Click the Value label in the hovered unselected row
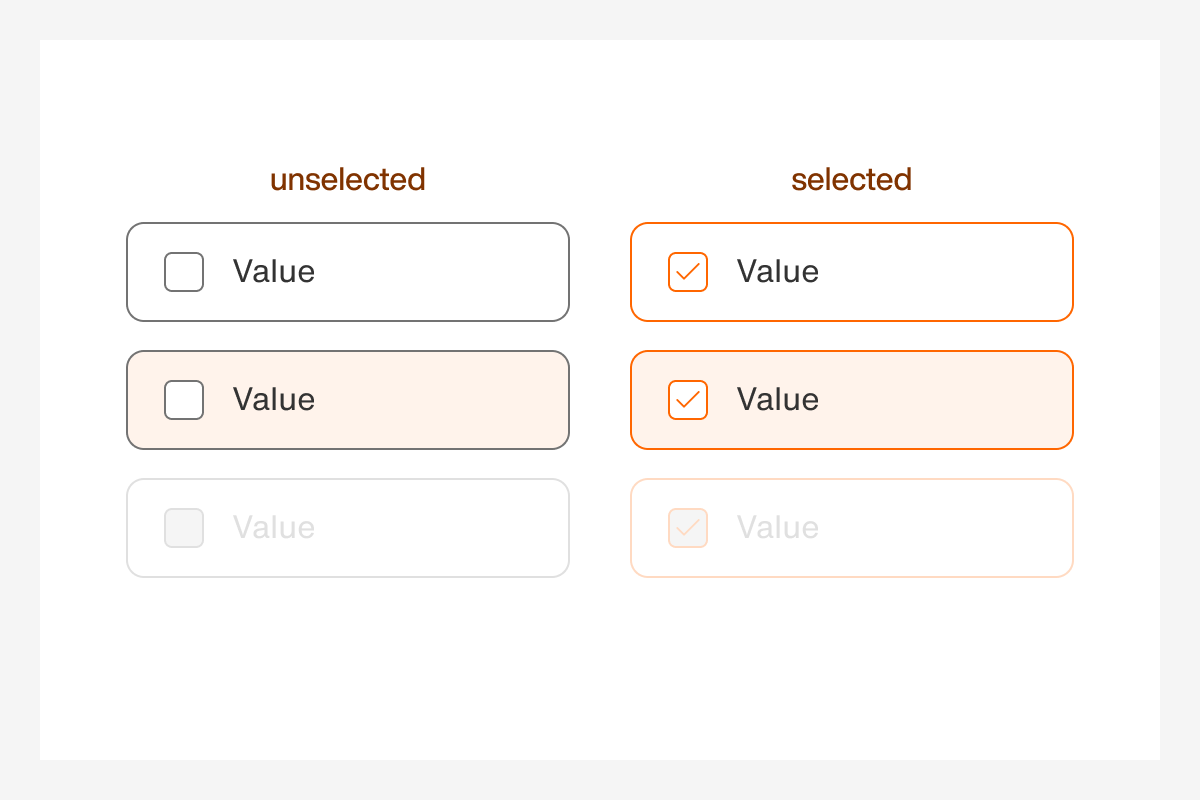Screen dimensions: 1200x800 tap(273, 399)
